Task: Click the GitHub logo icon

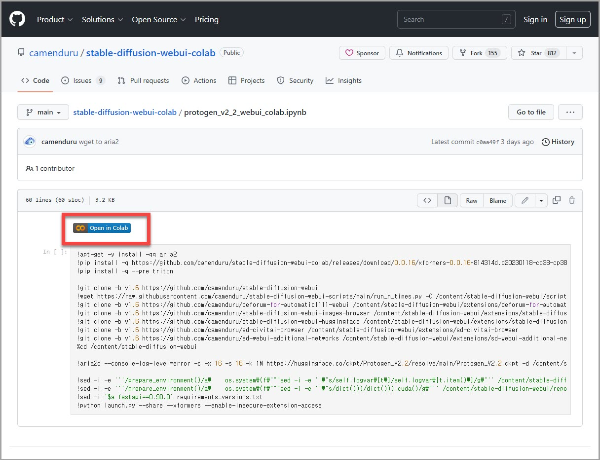Action: pos(17,19)
